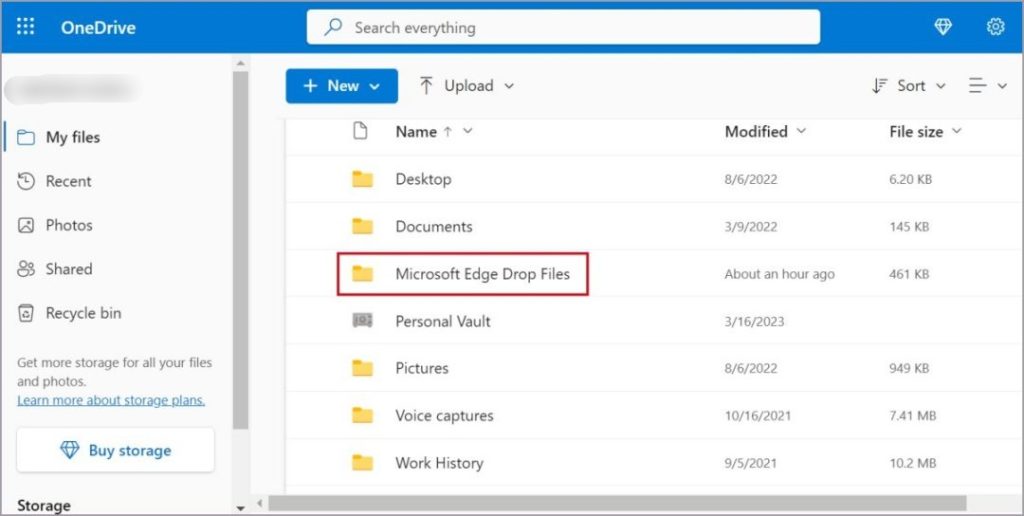This screenshot has height=516, width=1024.
Task: Open the Work History folder name
Action: click(x=440, y=463)
